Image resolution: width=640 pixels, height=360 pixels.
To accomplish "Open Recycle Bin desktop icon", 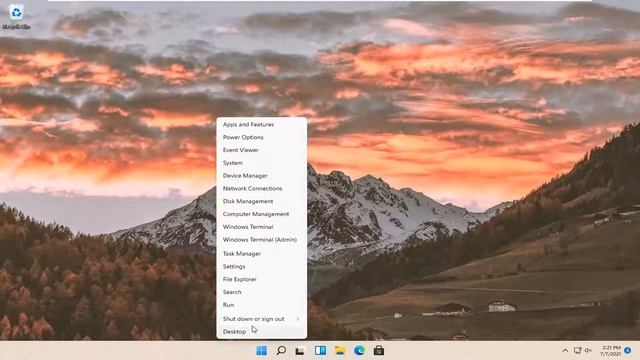I will pyautogui.click(x=16, y=17).
